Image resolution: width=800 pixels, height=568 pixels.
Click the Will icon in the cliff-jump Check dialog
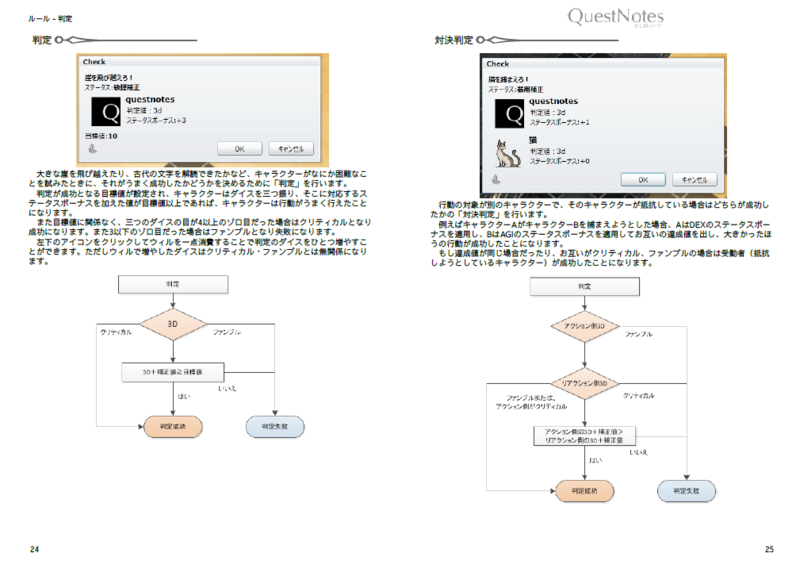(x=92, y=149)
